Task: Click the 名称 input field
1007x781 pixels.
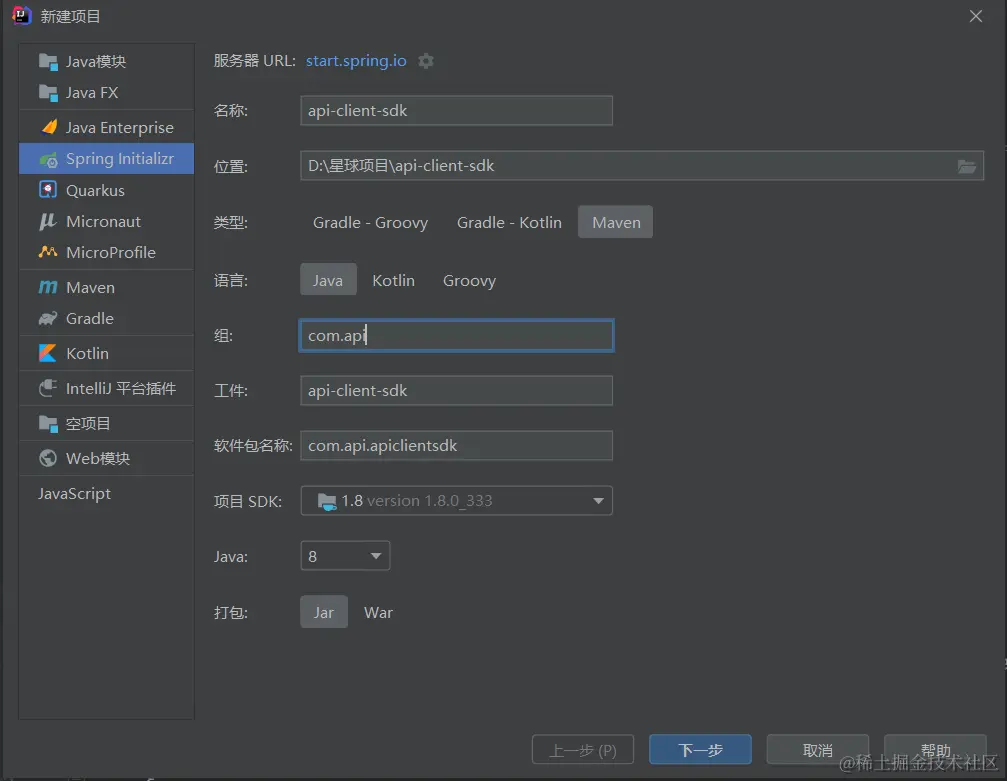Action: [457, 110]
